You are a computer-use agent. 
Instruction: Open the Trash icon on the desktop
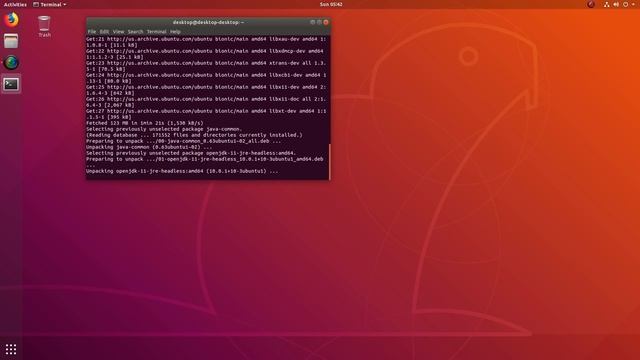coord(44,27)
